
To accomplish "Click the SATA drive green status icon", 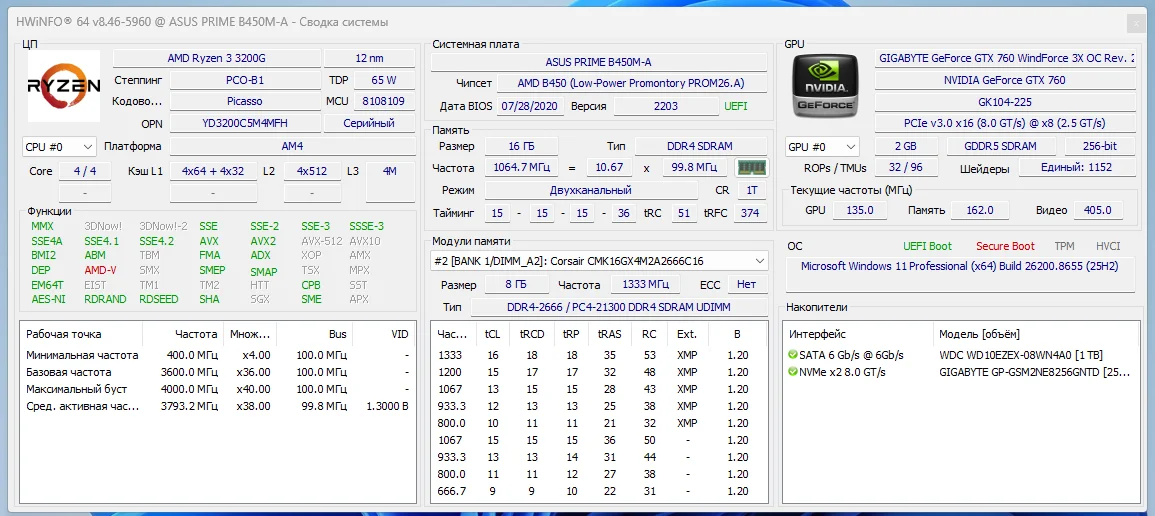I will (793, 355).
